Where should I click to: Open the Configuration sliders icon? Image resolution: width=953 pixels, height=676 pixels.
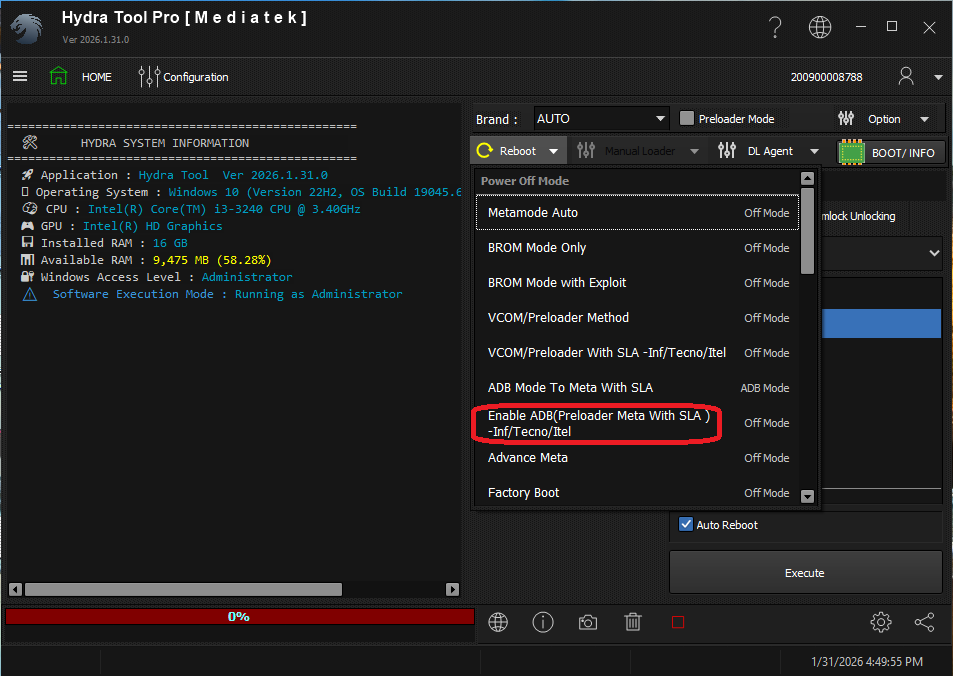click(x=149, y=77)
